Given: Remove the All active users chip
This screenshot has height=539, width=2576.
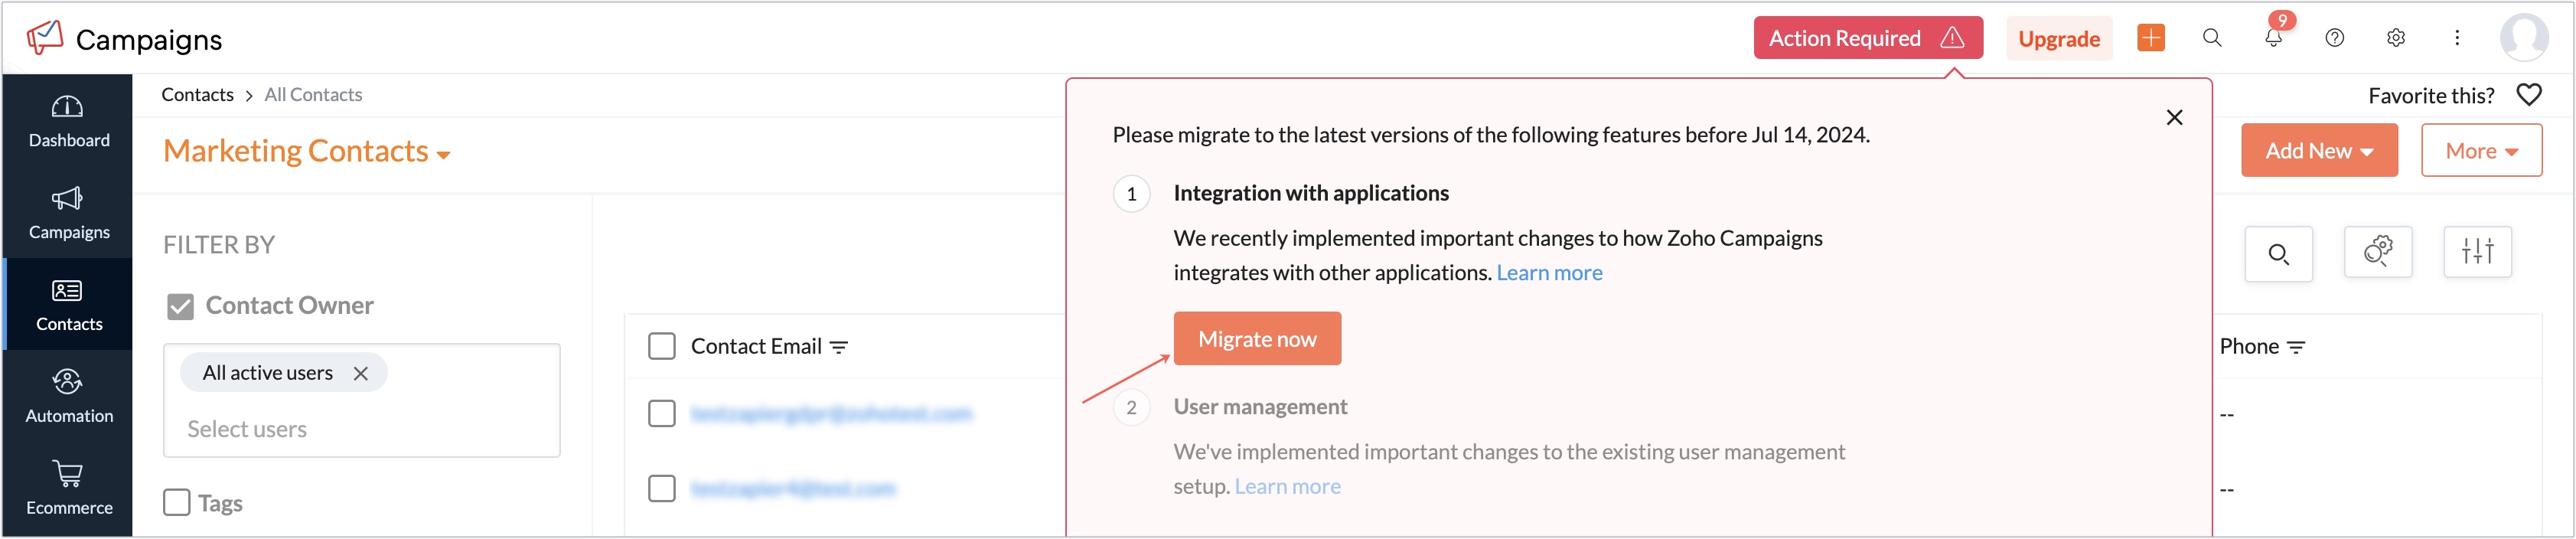Looking at the screenshot, I should click(361, 373).
